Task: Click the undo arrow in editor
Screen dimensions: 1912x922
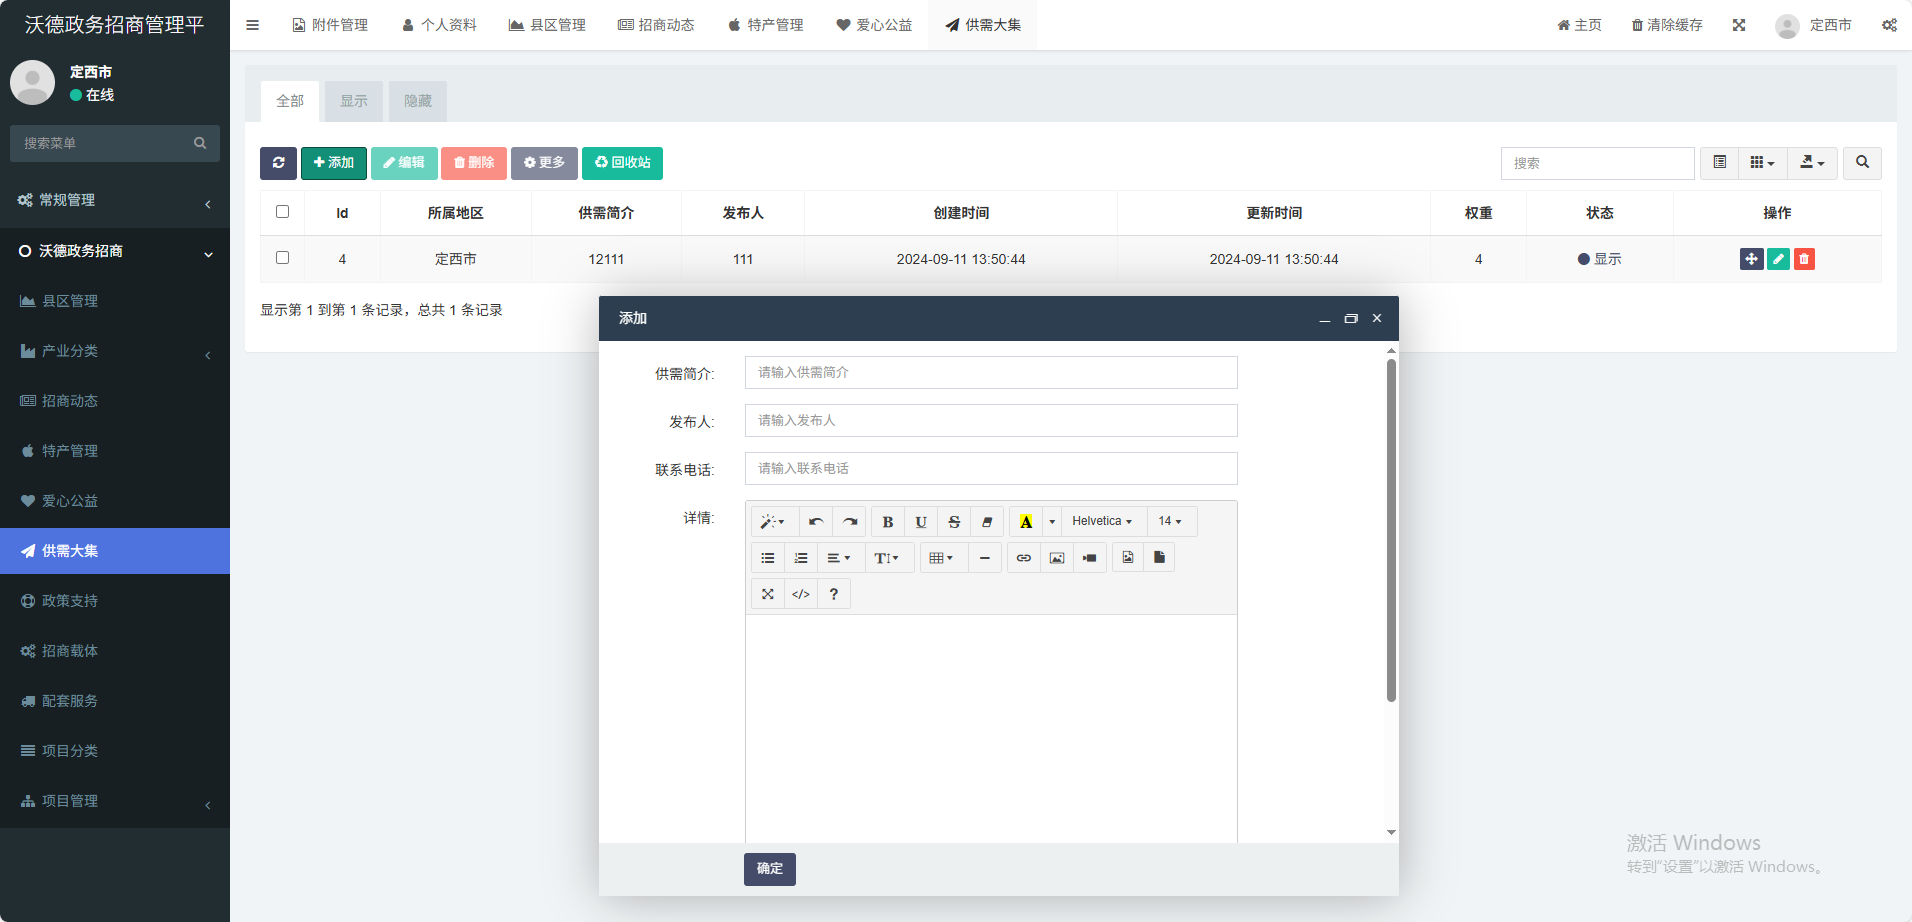Action: [816, 522]
